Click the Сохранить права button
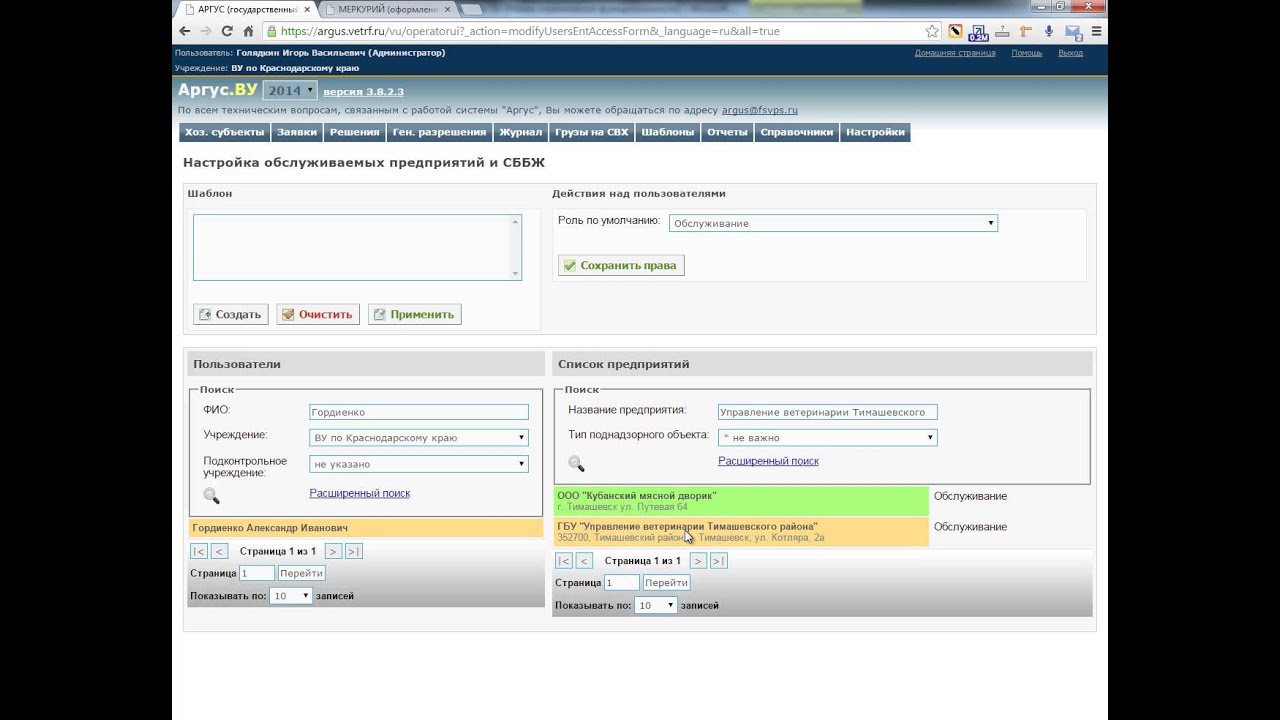The width and height of the screenshot is (1280, 720). coord(621,265)
